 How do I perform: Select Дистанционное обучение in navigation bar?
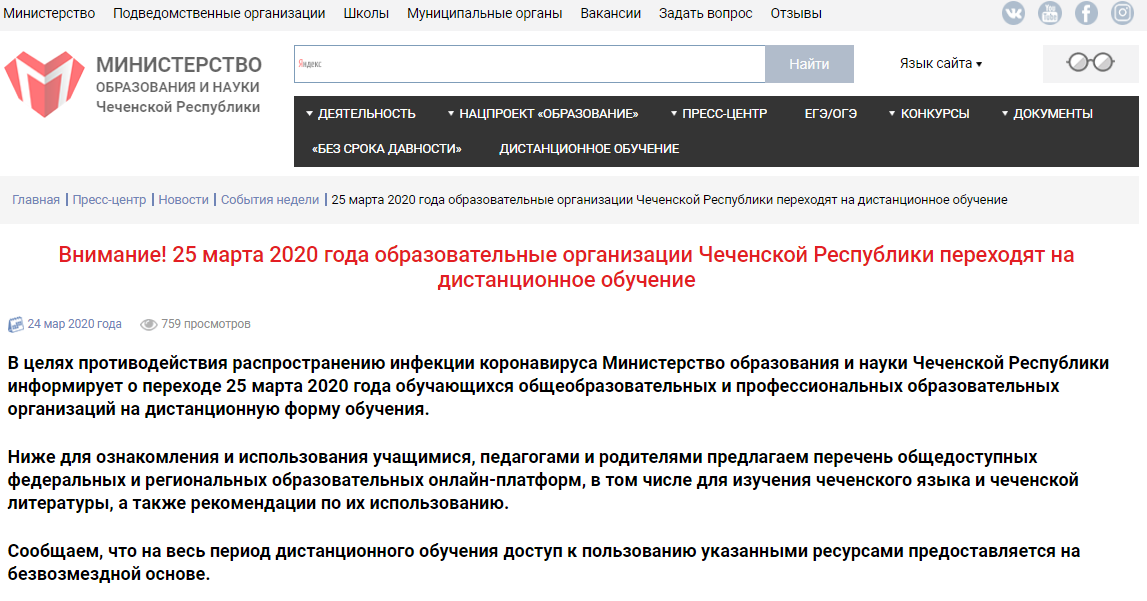click(589, 148)
